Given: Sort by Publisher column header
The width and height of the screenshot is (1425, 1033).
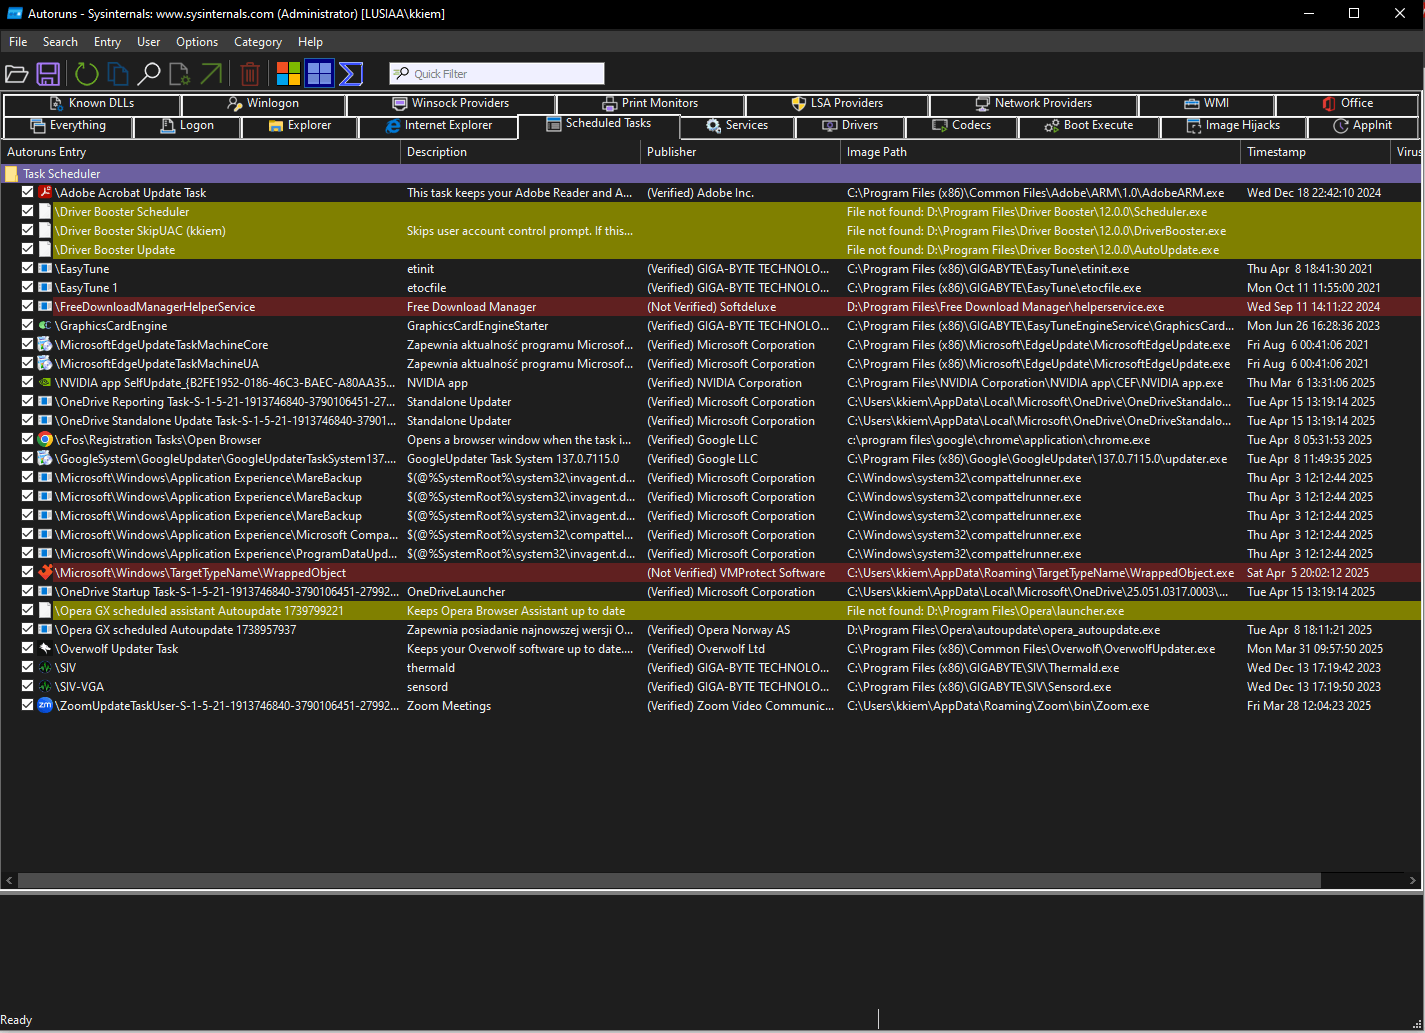Looking at the screenshot, I should pyautogui.click(x=740, y=152).
